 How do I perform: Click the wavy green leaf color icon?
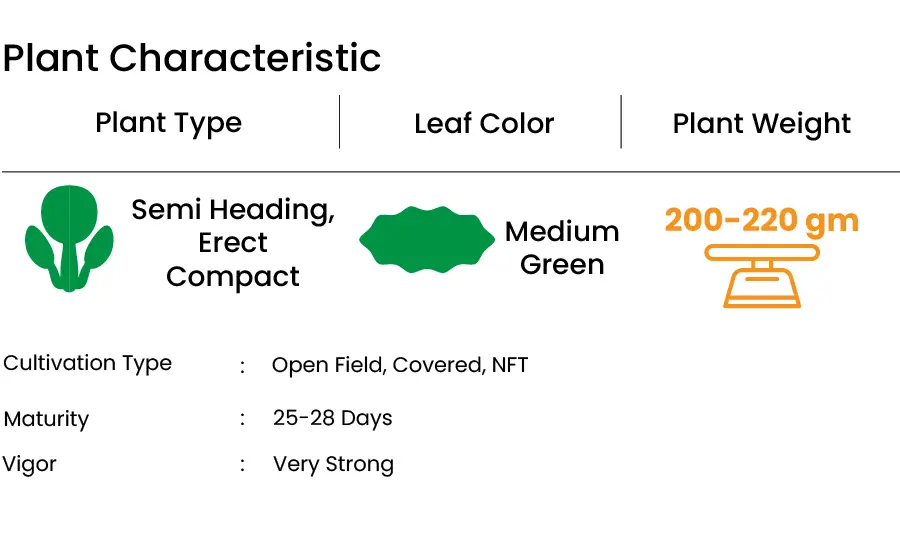(x=426, y=239)
